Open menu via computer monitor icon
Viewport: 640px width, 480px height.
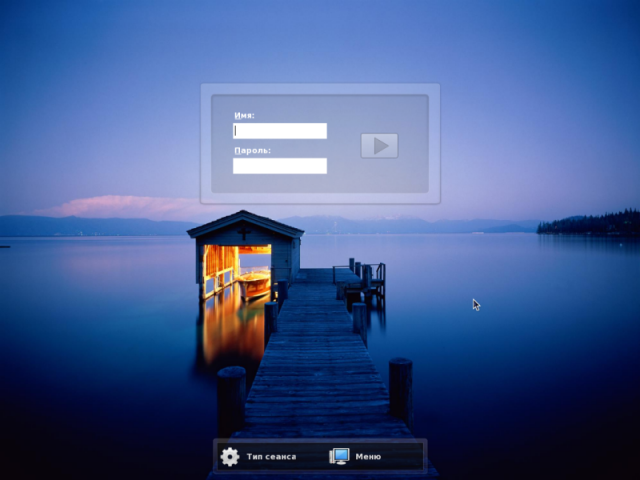[x=340, y=456]
